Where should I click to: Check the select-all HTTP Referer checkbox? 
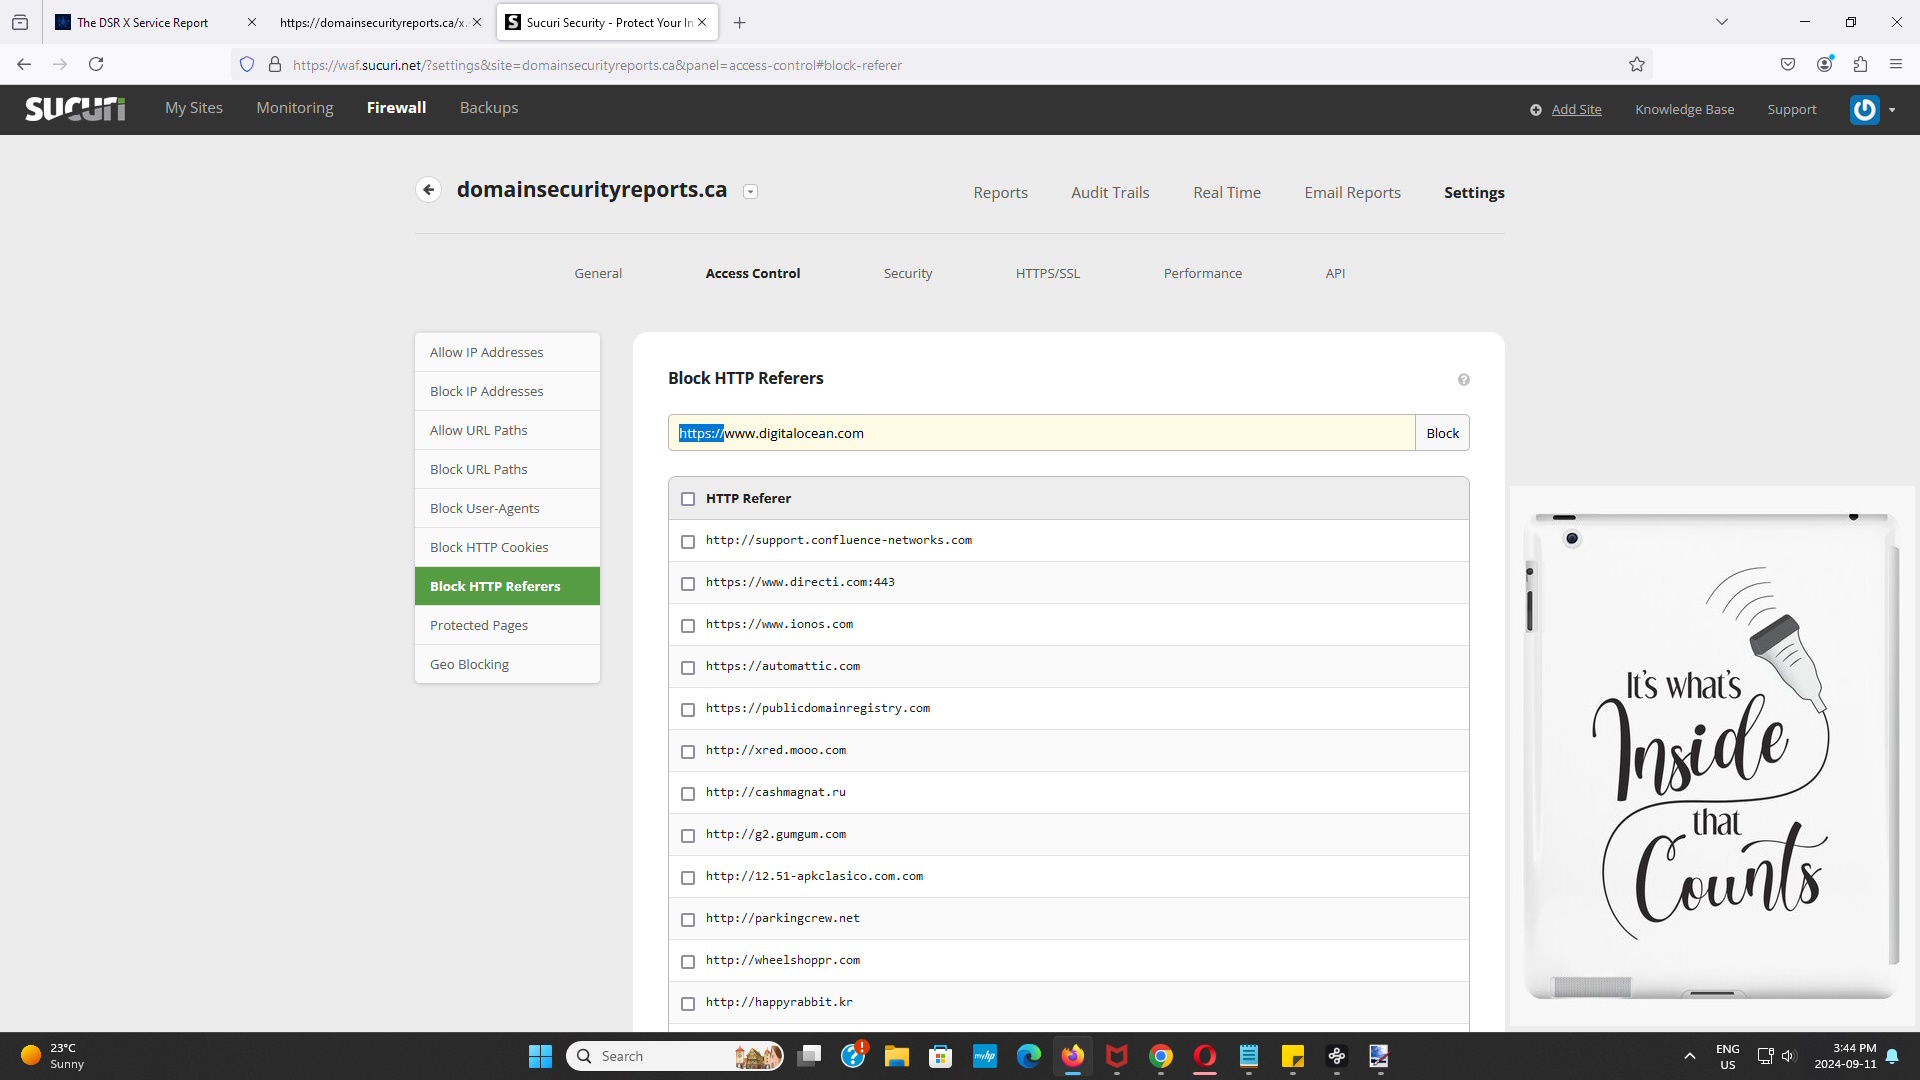[688, 499]
